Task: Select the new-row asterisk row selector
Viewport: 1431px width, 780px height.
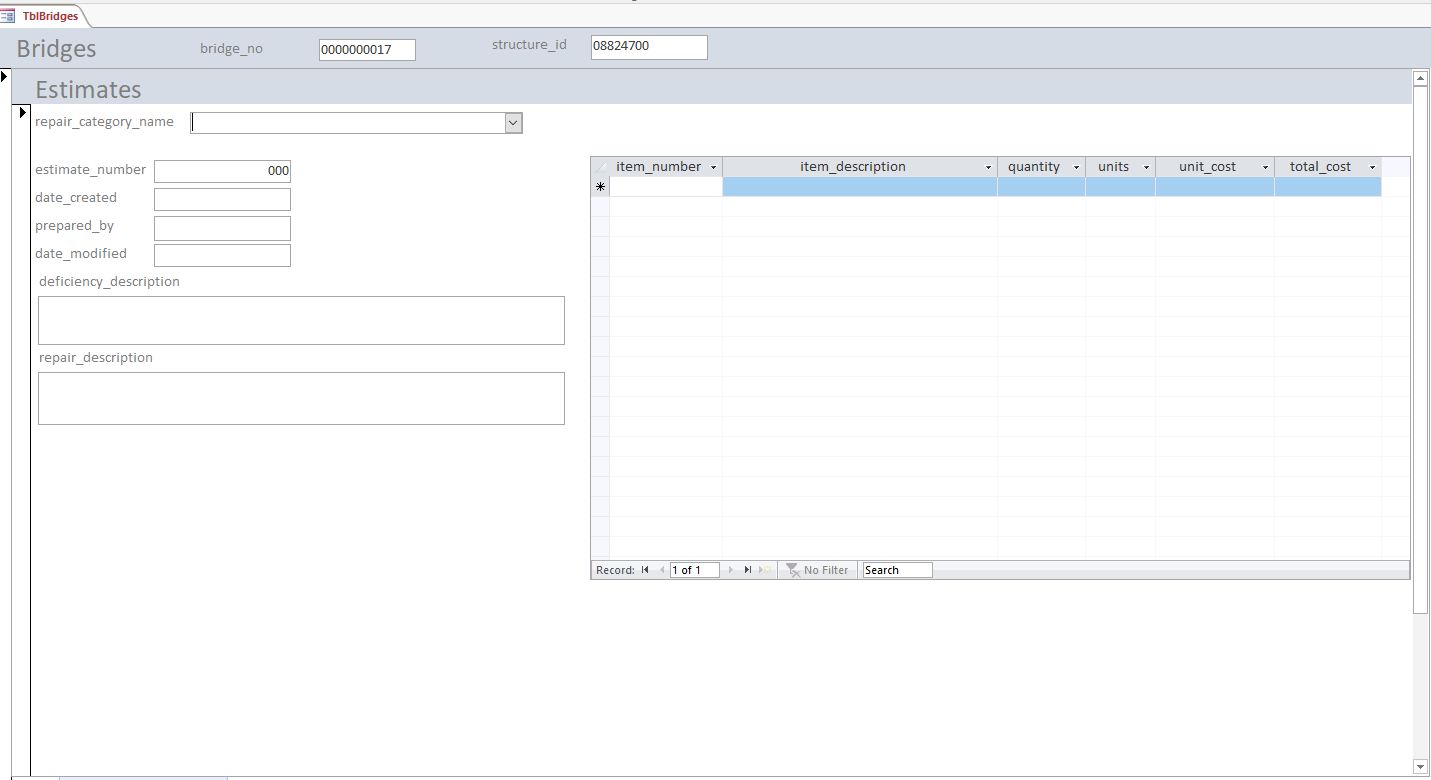Action: coord(600,187)
